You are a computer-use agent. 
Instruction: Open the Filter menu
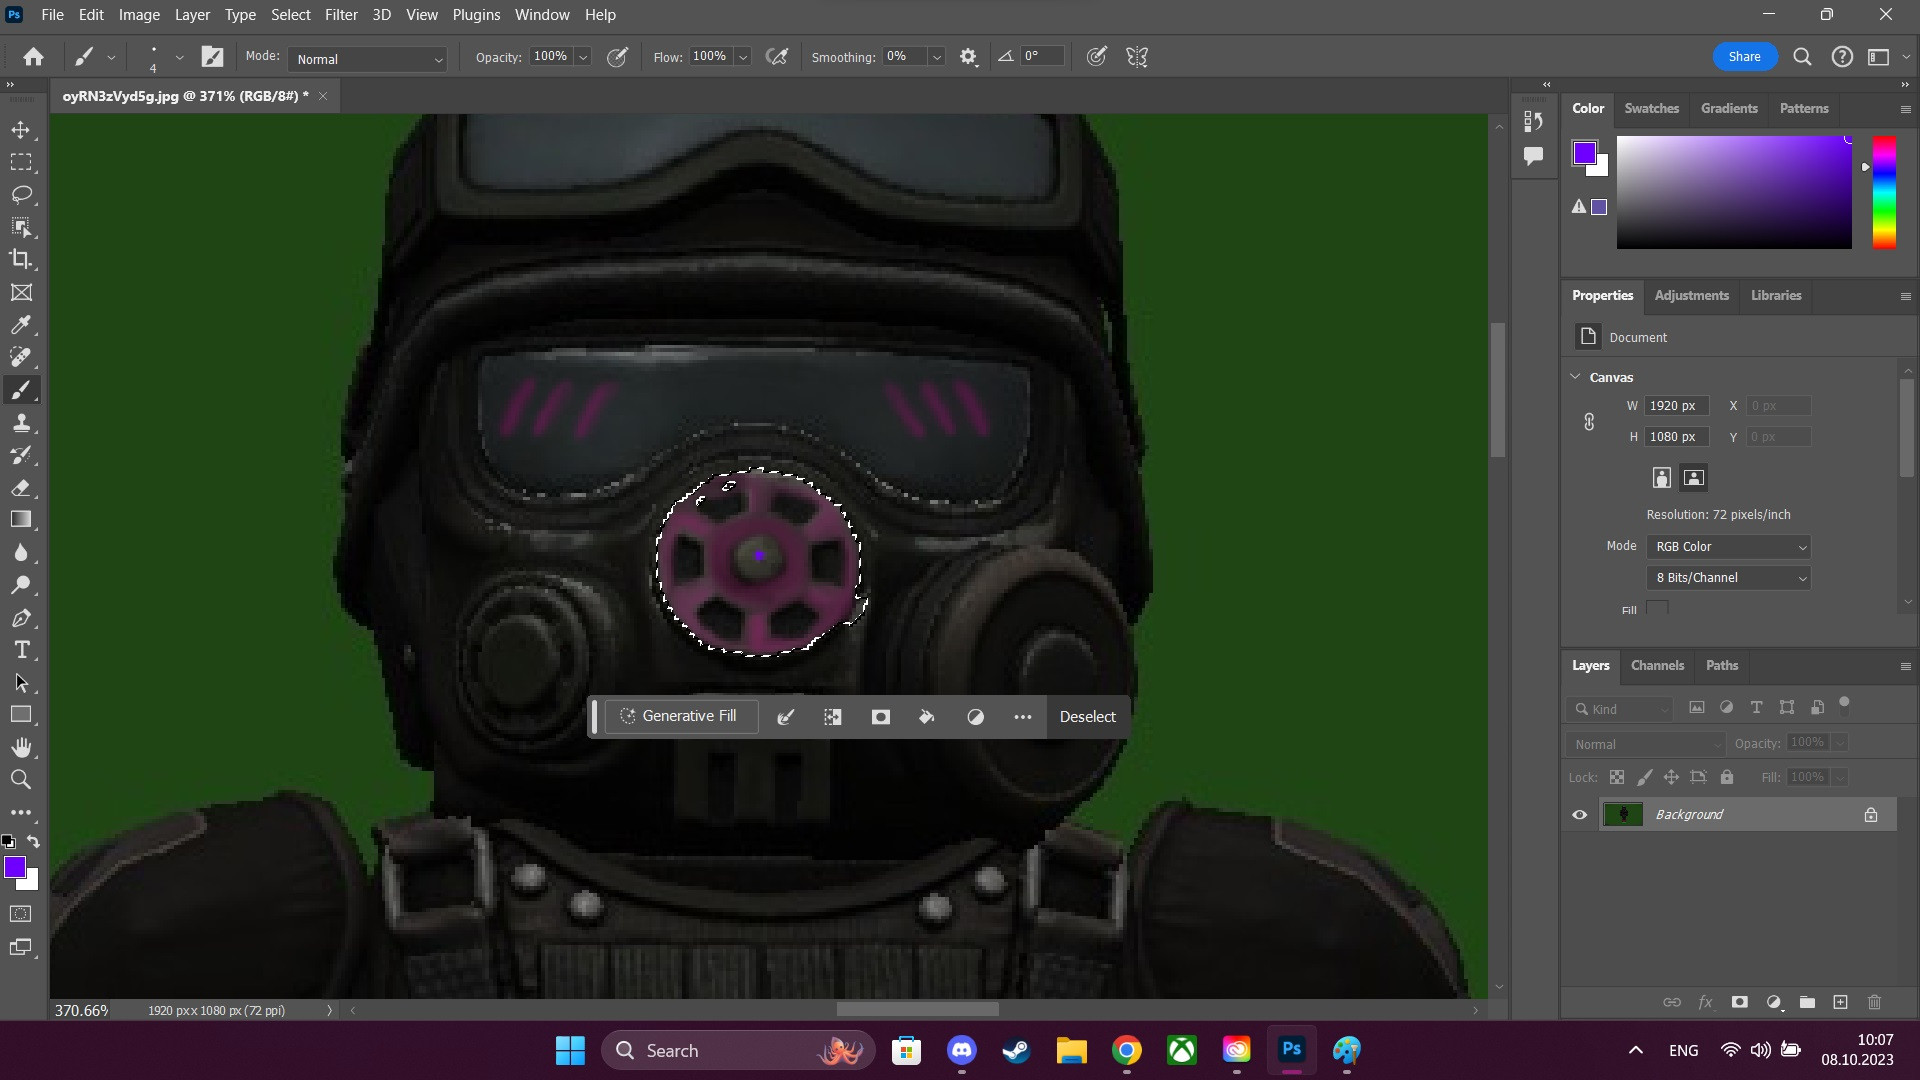[341, 15]
